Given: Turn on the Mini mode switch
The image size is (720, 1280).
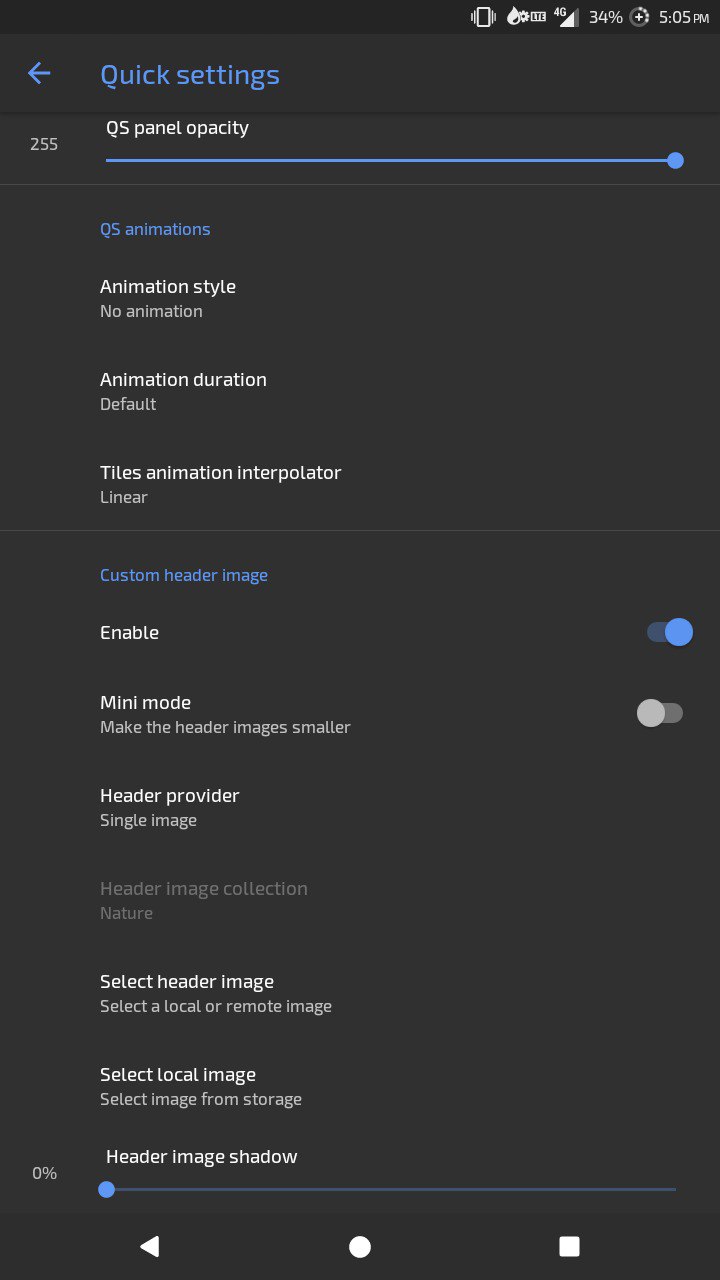Looking at the screenshot, I should click(660, 713).
